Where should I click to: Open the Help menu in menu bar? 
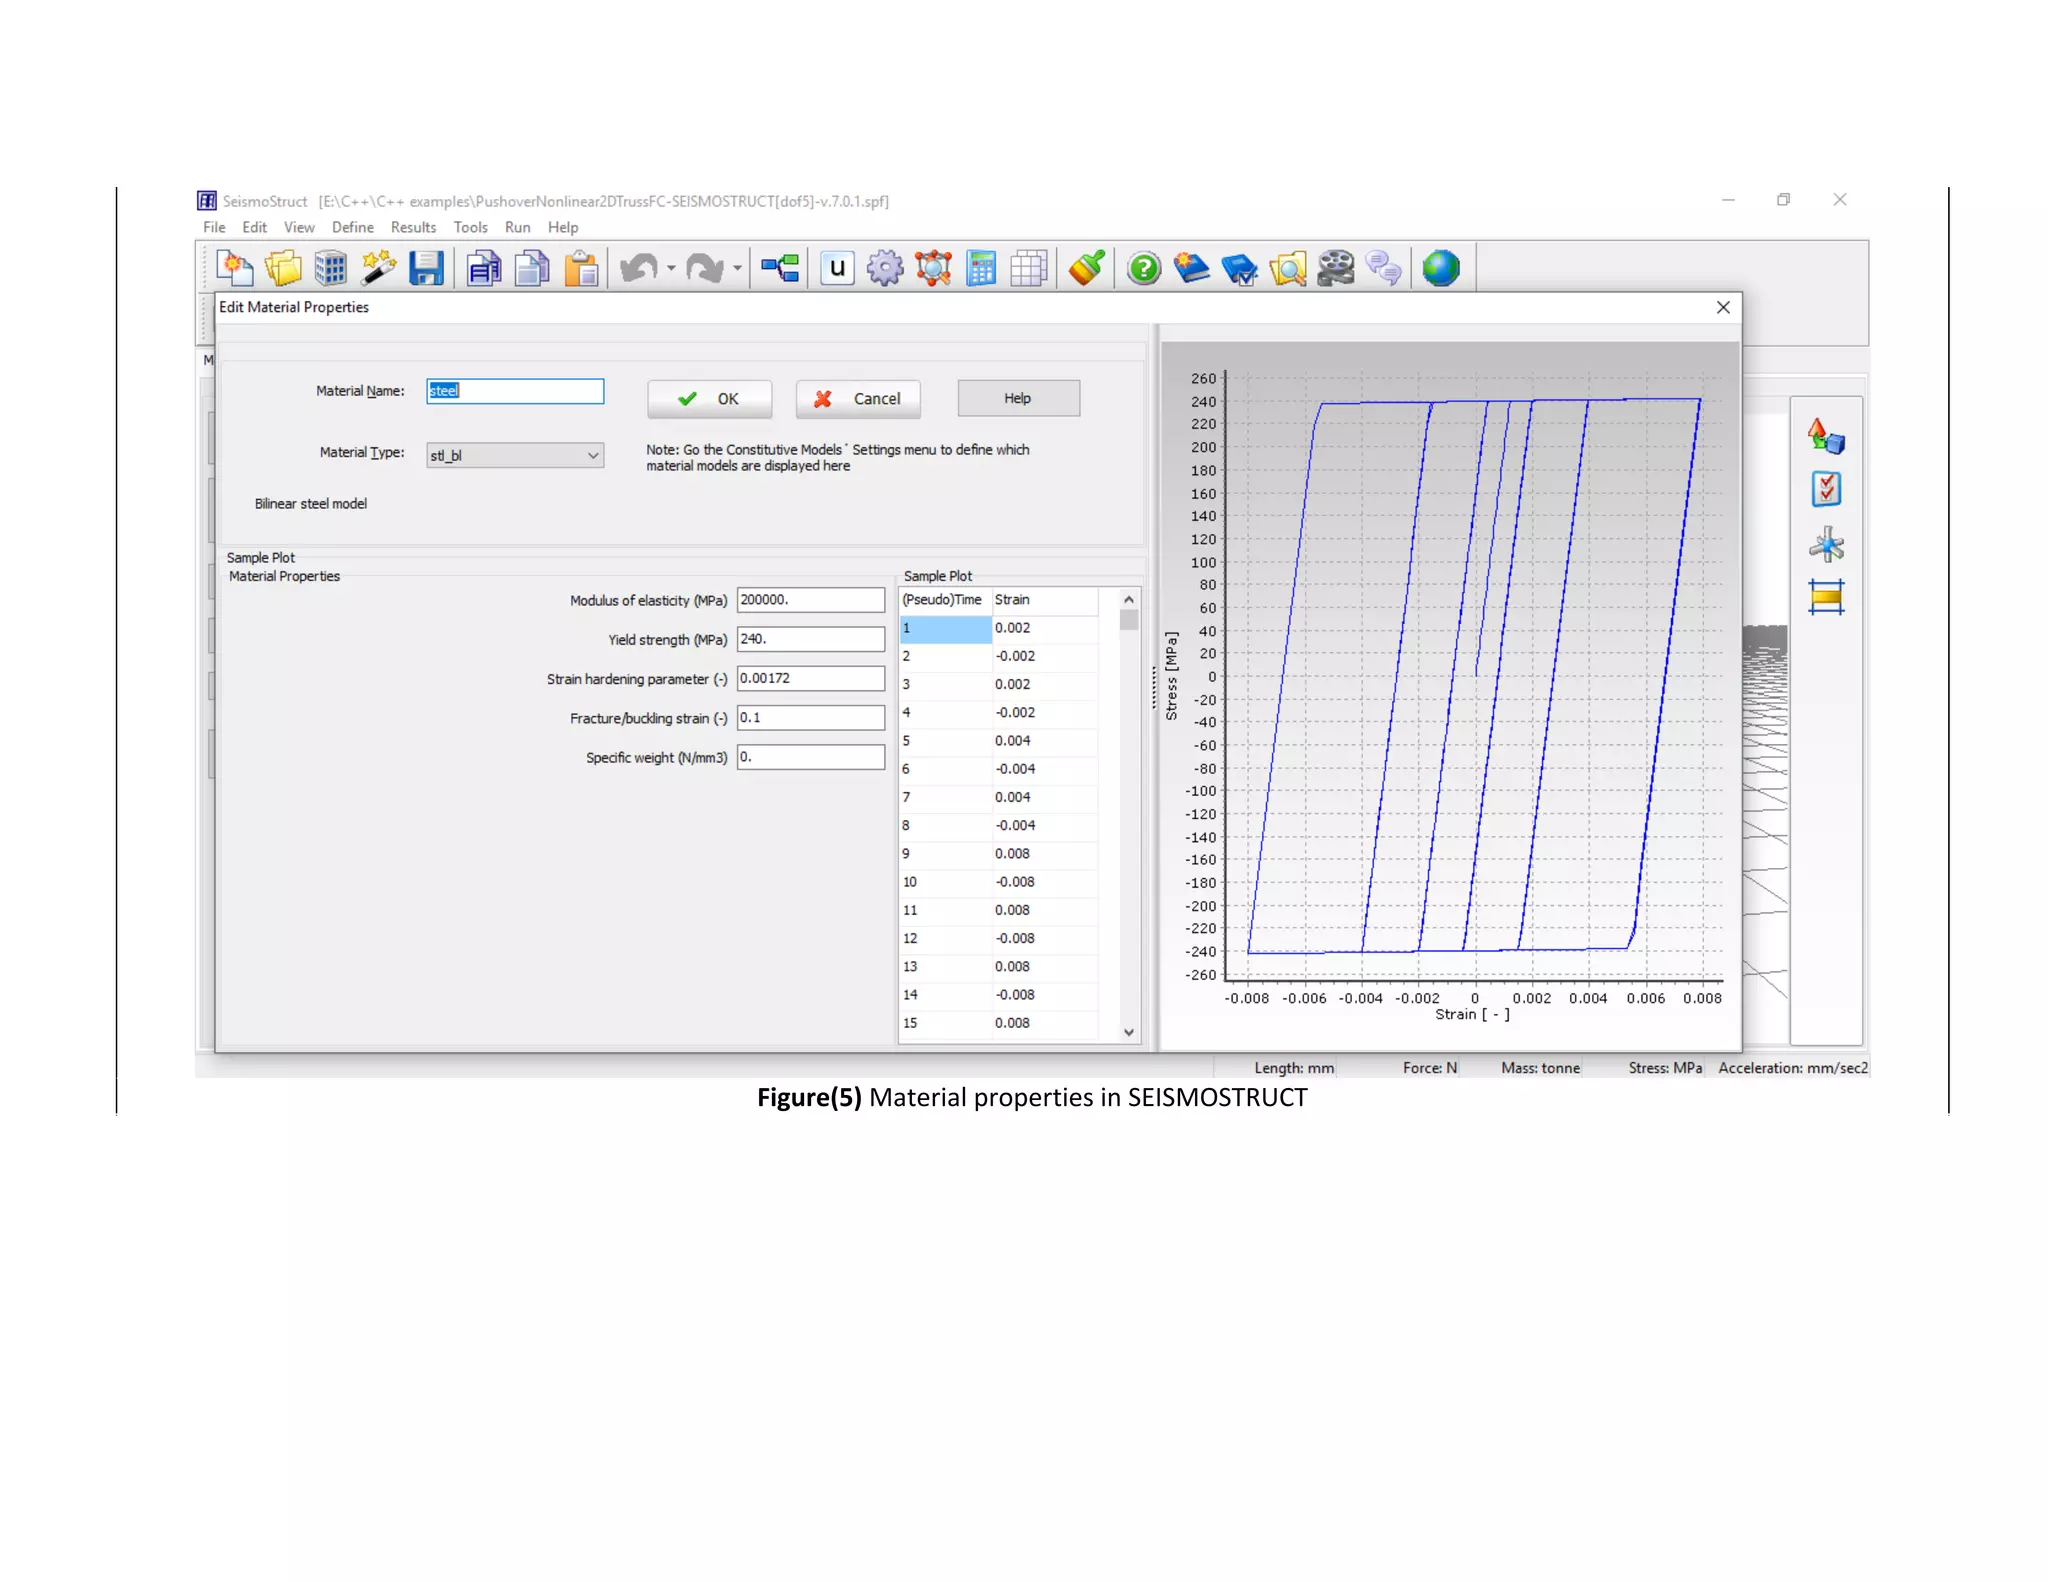click(x=563, y=227)
